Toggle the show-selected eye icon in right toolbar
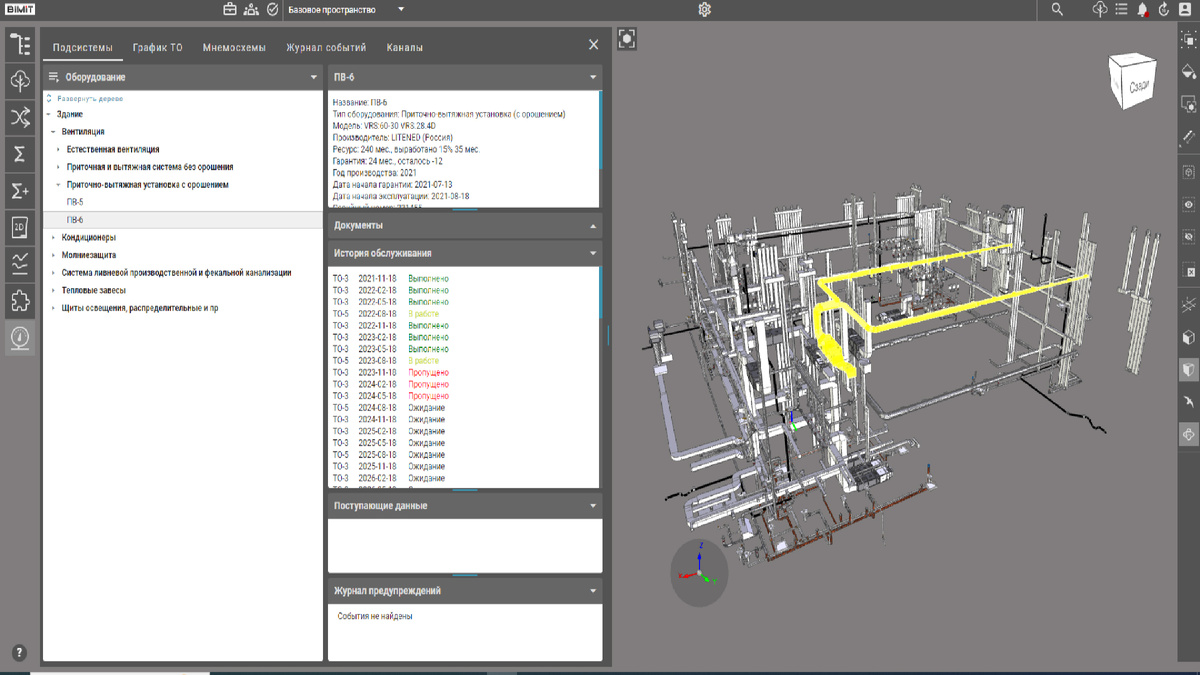Screen dimensions: 1200x675 click(x=1188, y=204)
